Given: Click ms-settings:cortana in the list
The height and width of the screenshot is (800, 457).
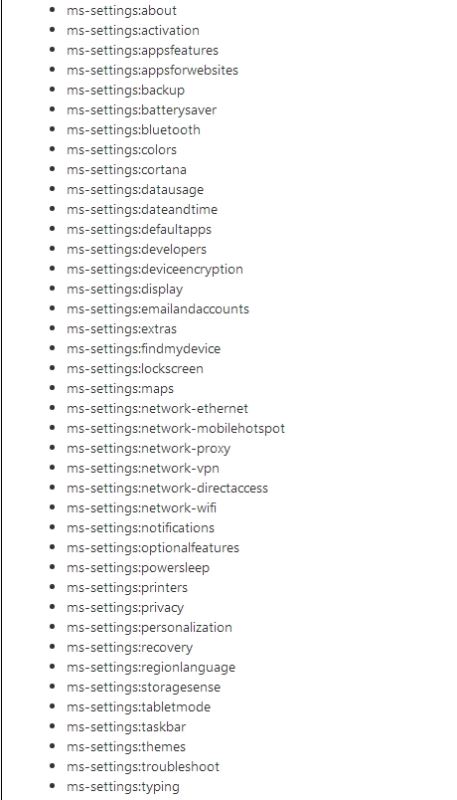Looking at the screenshot, I should (126, 169).
